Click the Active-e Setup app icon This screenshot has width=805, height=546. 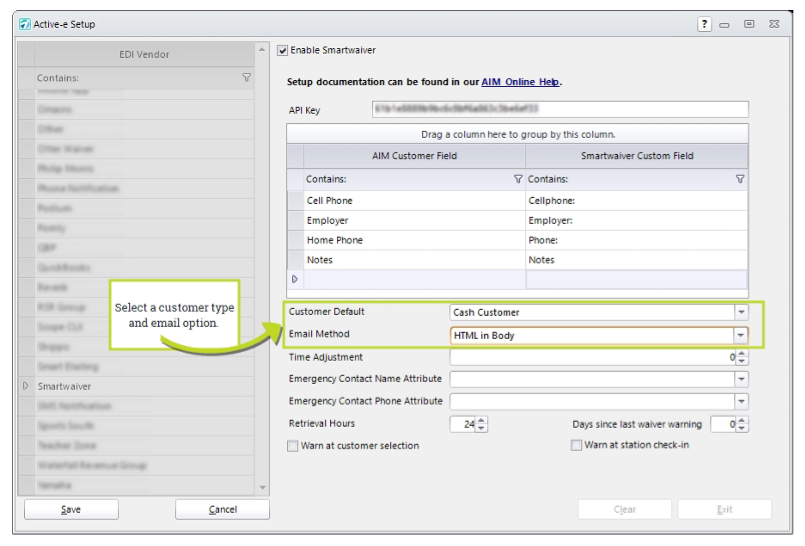[24, 24]
